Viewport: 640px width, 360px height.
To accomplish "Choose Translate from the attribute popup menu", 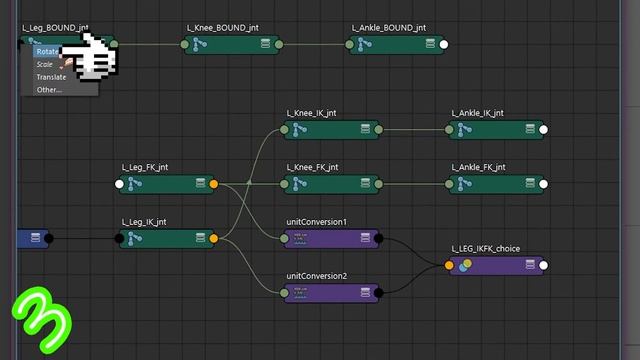I will point(51,77).
